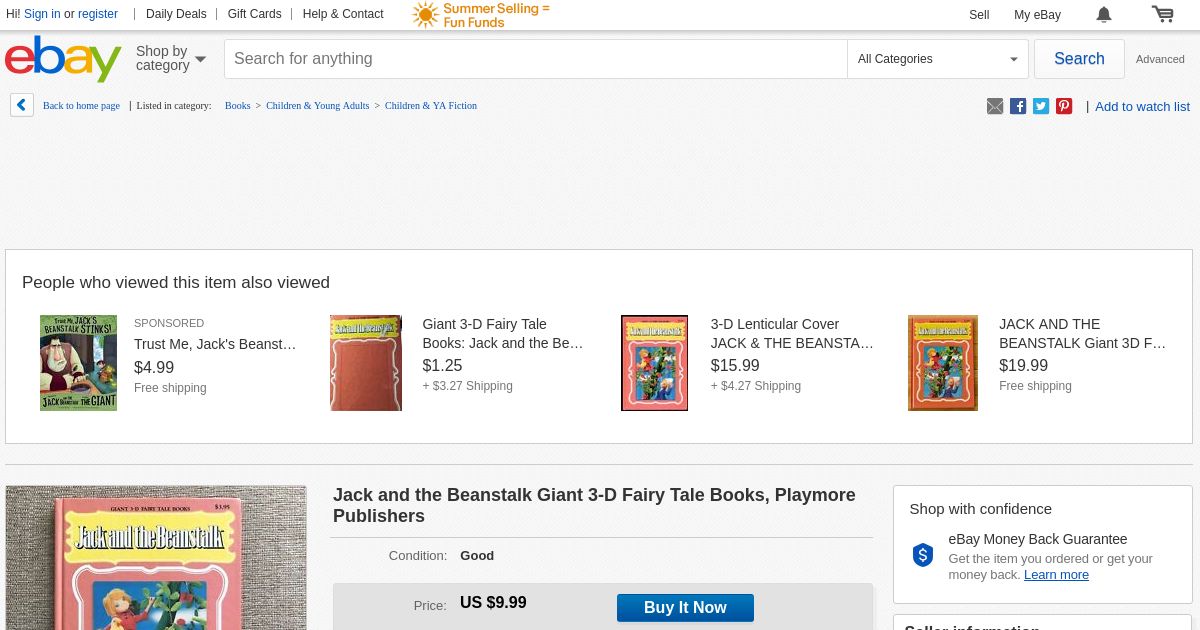Follow the Children & Young Adults breadcrumb
Image resolution: width=1200 pixels, height=630 pixels.
(x=317, y=106)
